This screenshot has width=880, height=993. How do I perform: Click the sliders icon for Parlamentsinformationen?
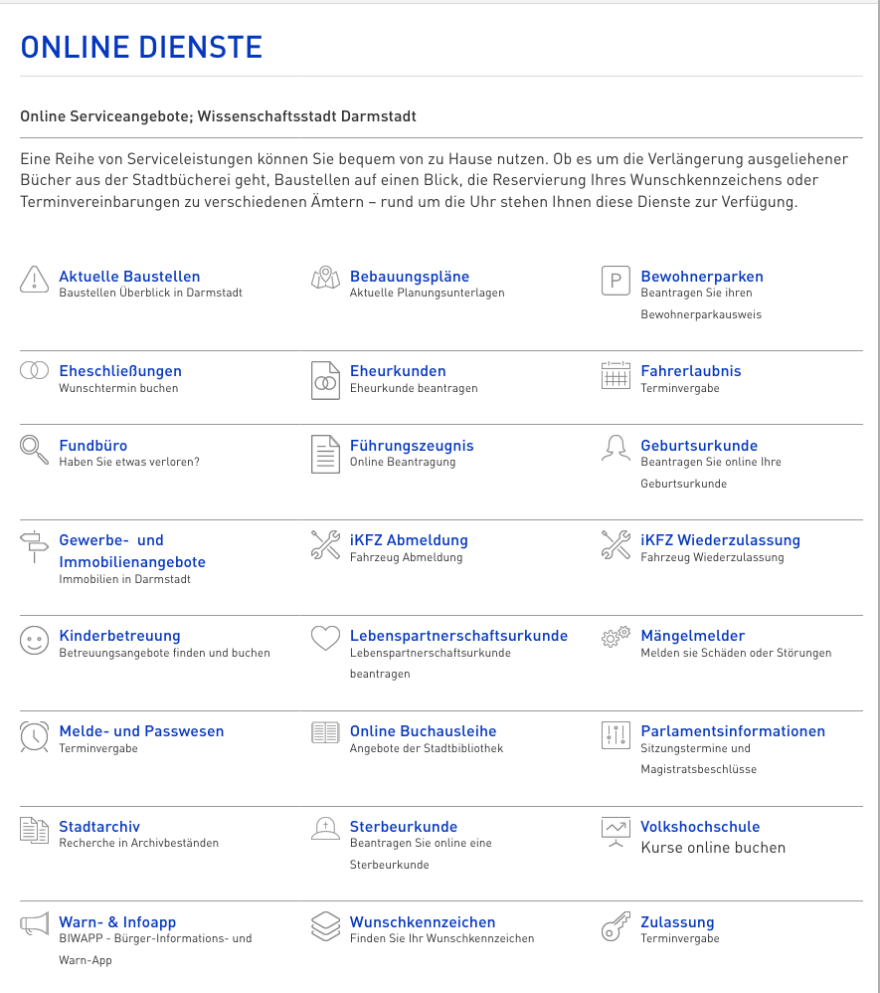615,735
